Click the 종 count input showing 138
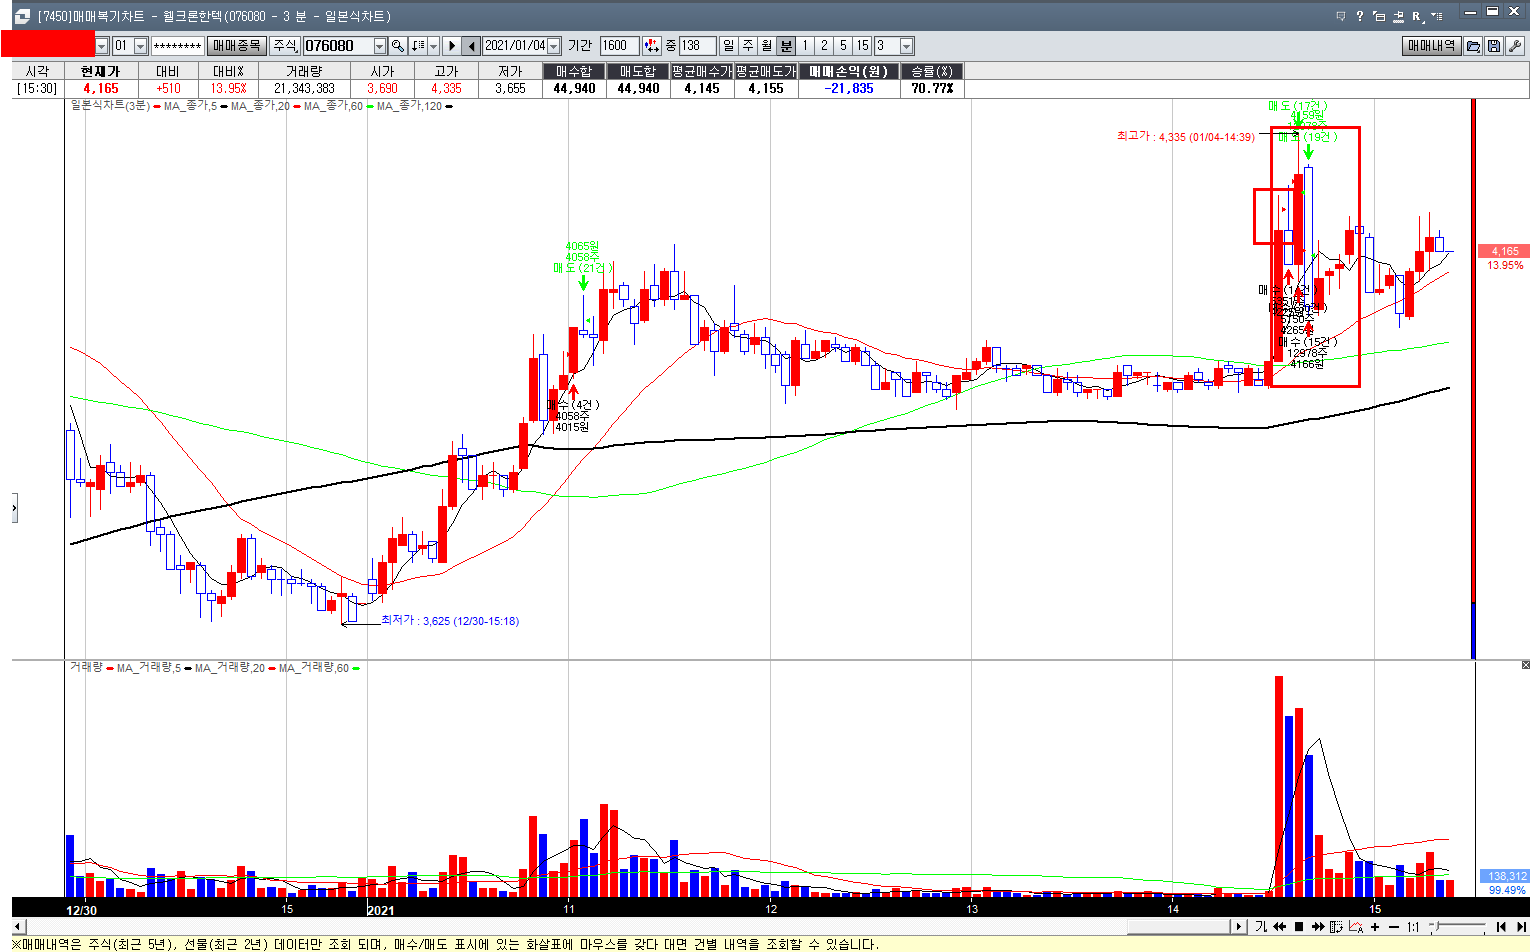The image size is (1530, 952). 697,46
